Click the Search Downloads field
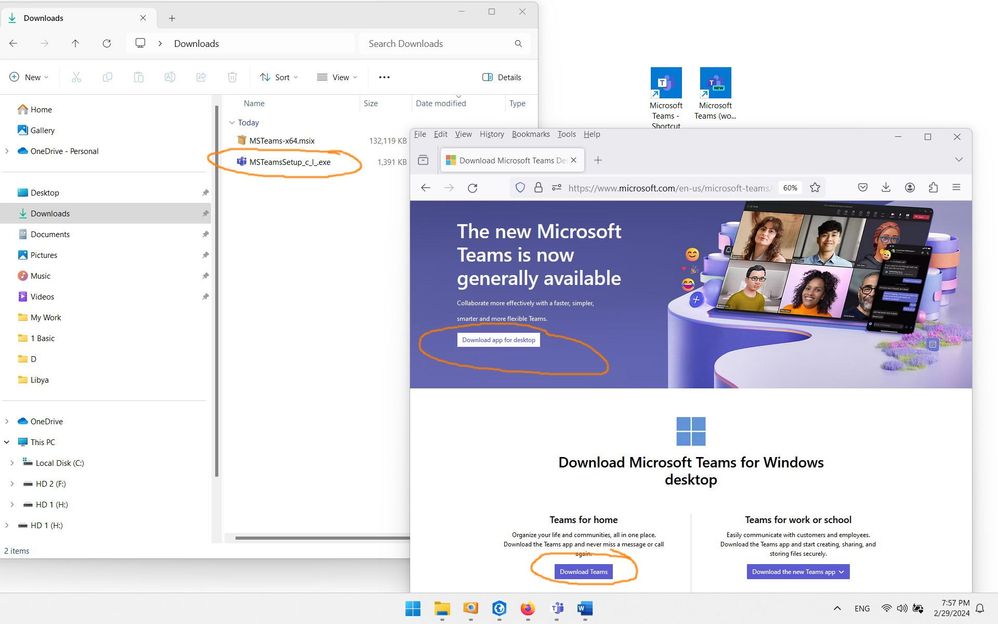The width and height of the screenshot is (998, 624). coord(444,43)
